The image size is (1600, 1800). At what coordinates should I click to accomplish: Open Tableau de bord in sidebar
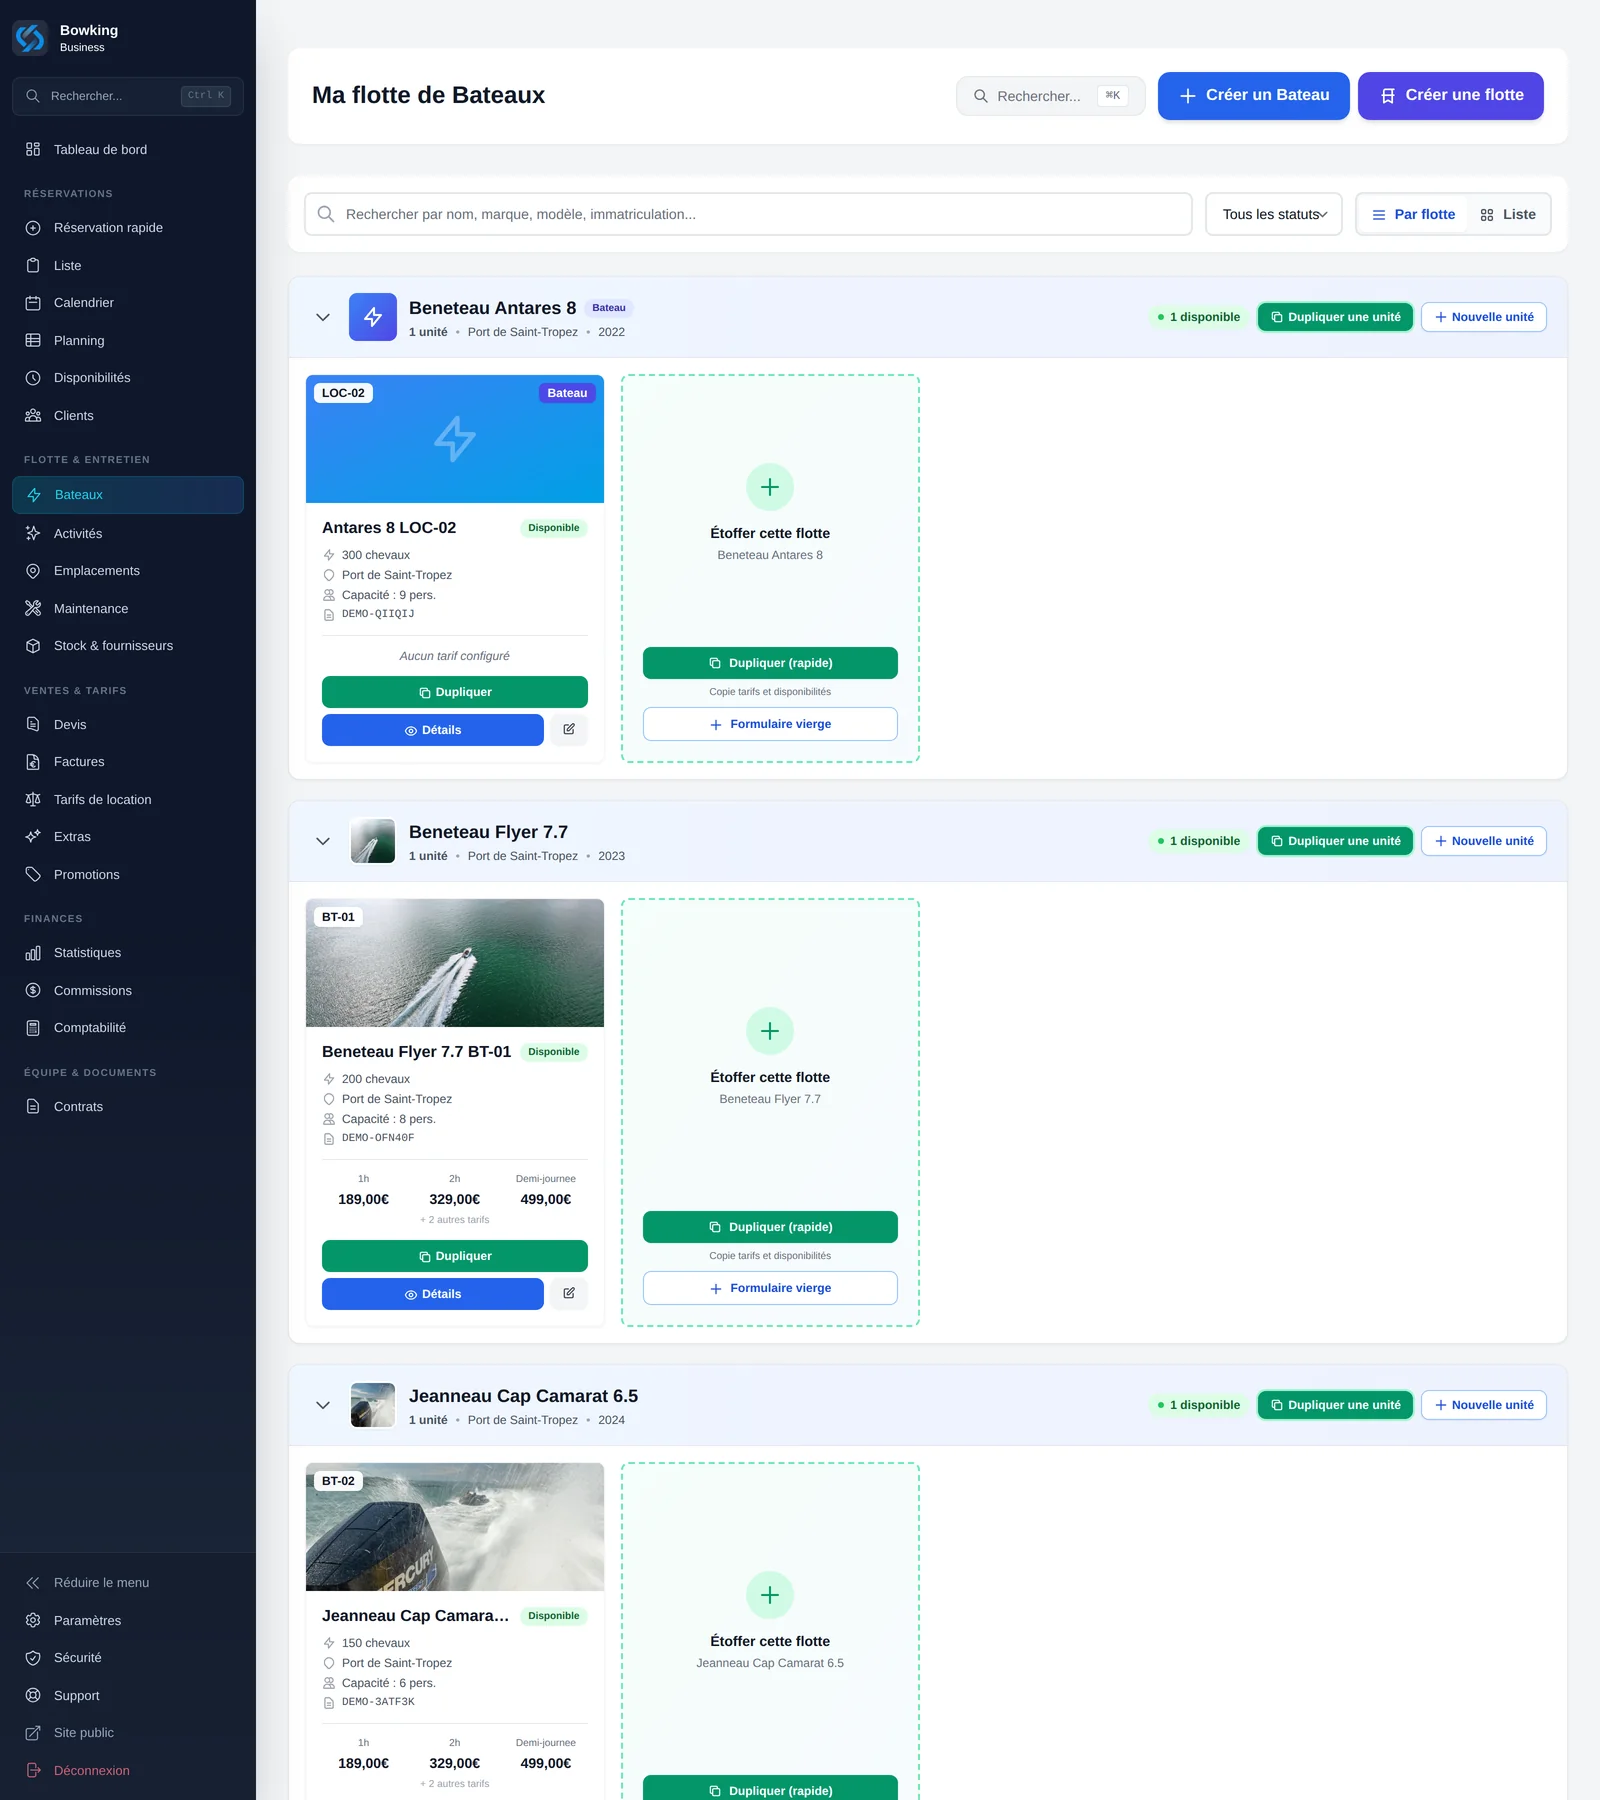point(128,150)
